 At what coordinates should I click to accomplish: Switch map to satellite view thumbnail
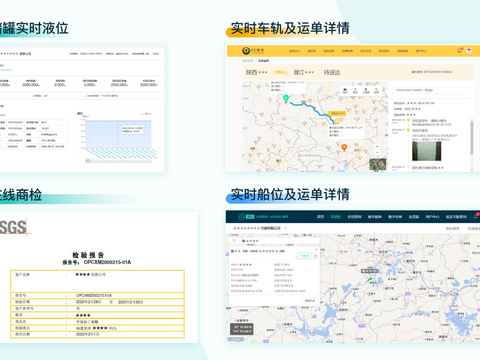pyautogui.click(x=378, y=164)
